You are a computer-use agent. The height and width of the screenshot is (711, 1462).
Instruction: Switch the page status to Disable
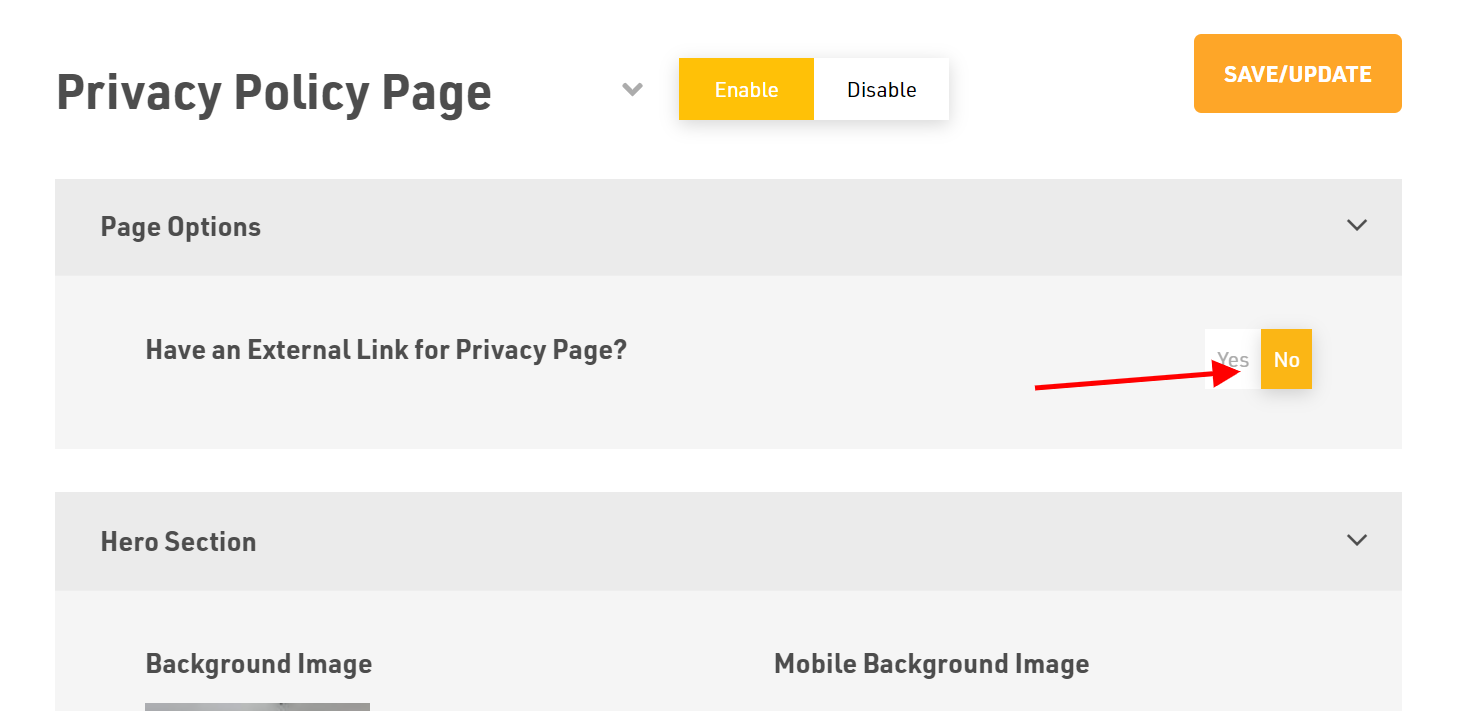point(881,89)
